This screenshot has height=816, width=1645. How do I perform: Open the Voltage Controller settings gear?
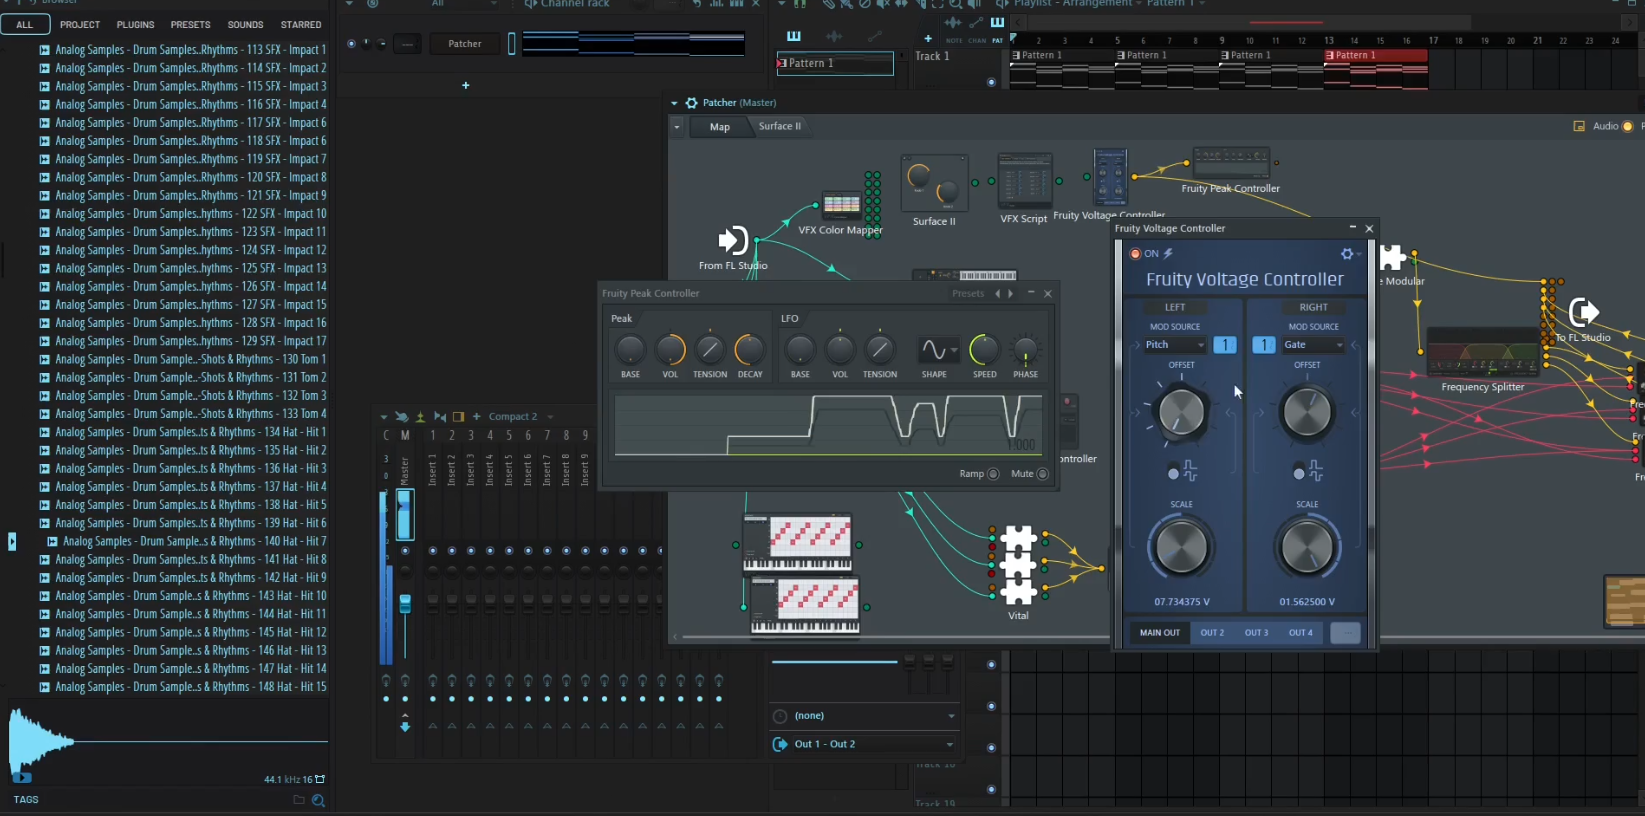click(x=1347, y=254)
